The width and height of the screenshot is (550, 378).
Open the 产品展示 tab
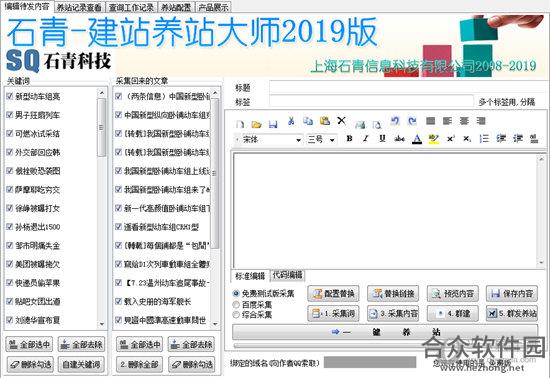(x=213, y=7)
